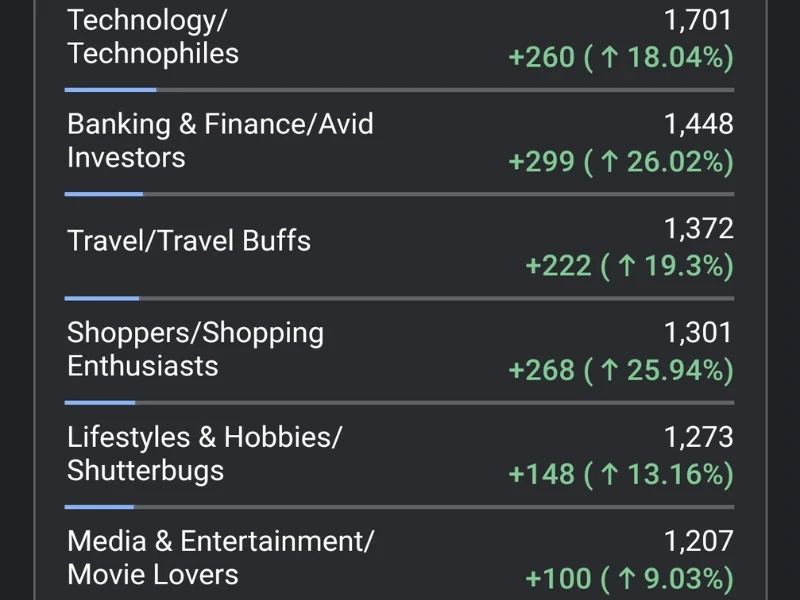Tap the +268 (25.94%) change text
Image resolution: width=800 pixels, height=600 pixels.
(621, 370)
